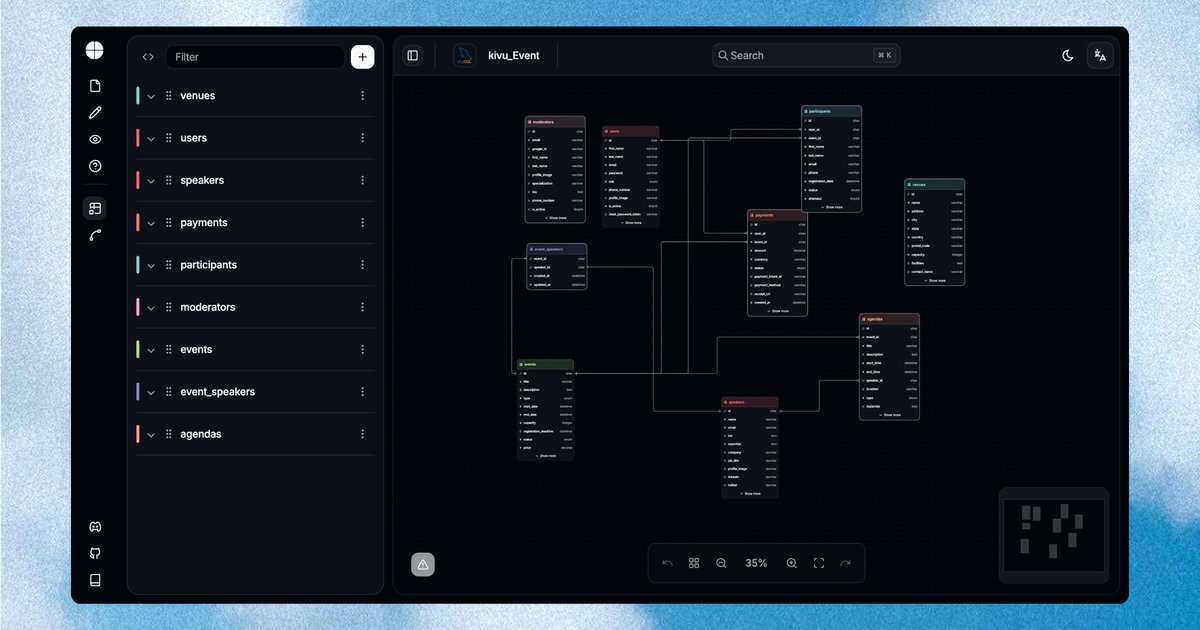Expand the agendas table row chevron
The image size is (1200, 630).
click(x=151, y=434)
